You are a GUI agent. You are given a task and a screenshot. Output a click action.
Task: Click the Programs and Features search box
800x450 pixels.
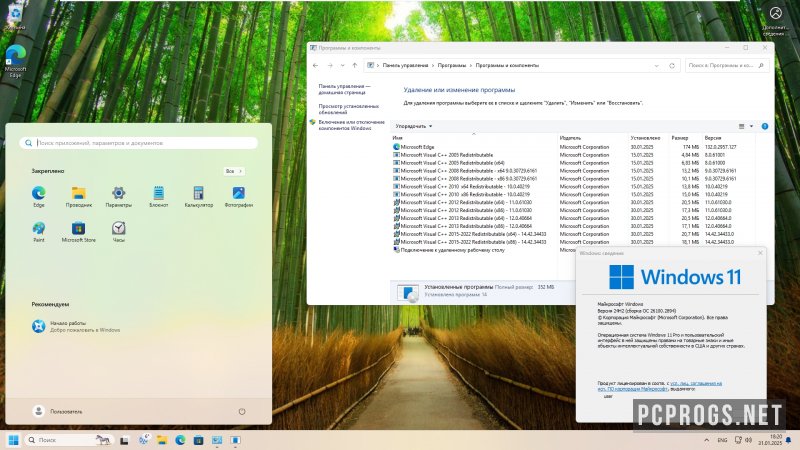(727, 65)
